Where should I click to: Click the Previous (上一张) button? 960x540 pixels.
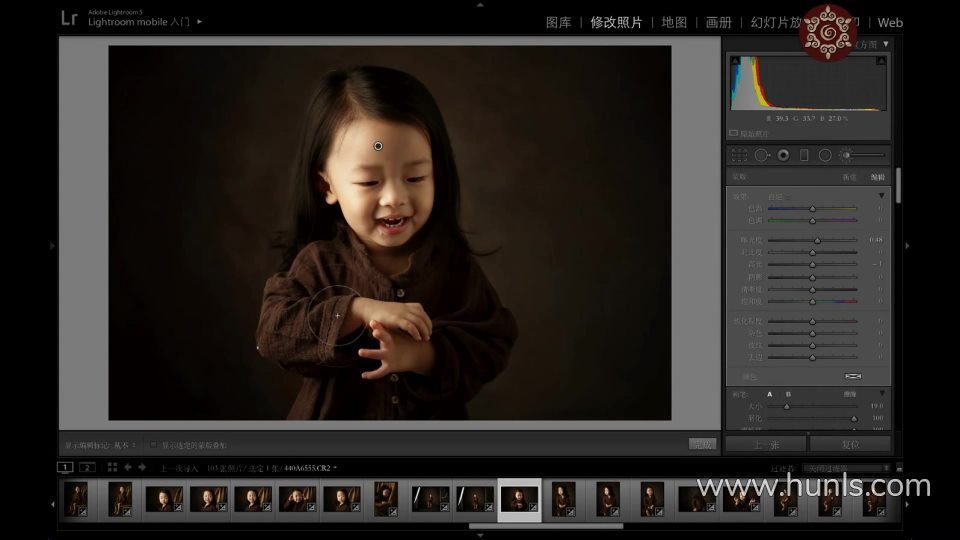[766, 444]
